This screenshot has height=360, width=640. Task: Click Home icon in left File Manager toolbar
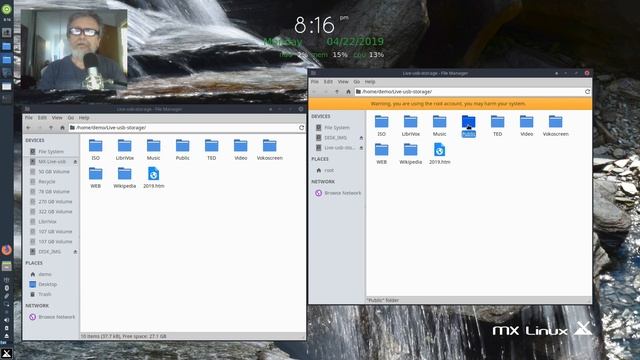[x=62, y=128]
